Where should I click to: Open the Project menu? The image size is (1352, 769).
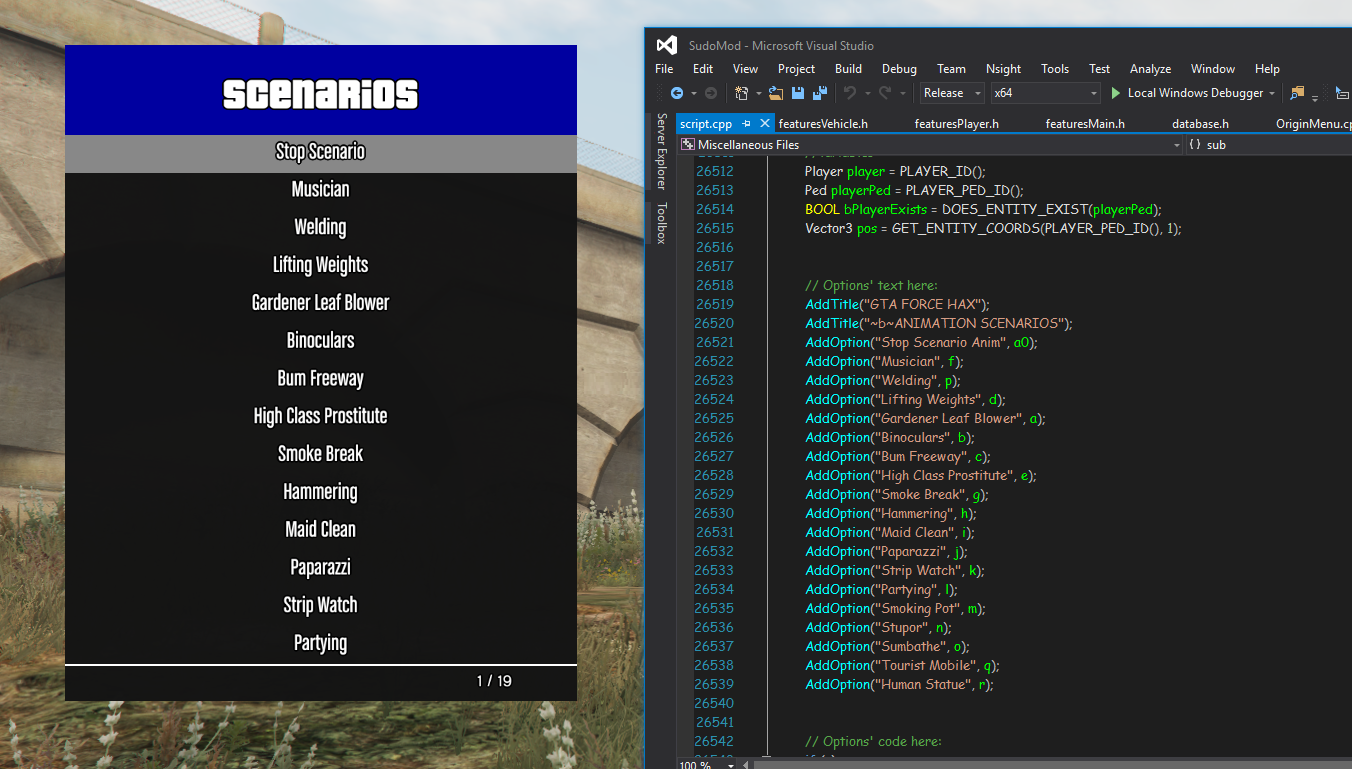(796, 69)
